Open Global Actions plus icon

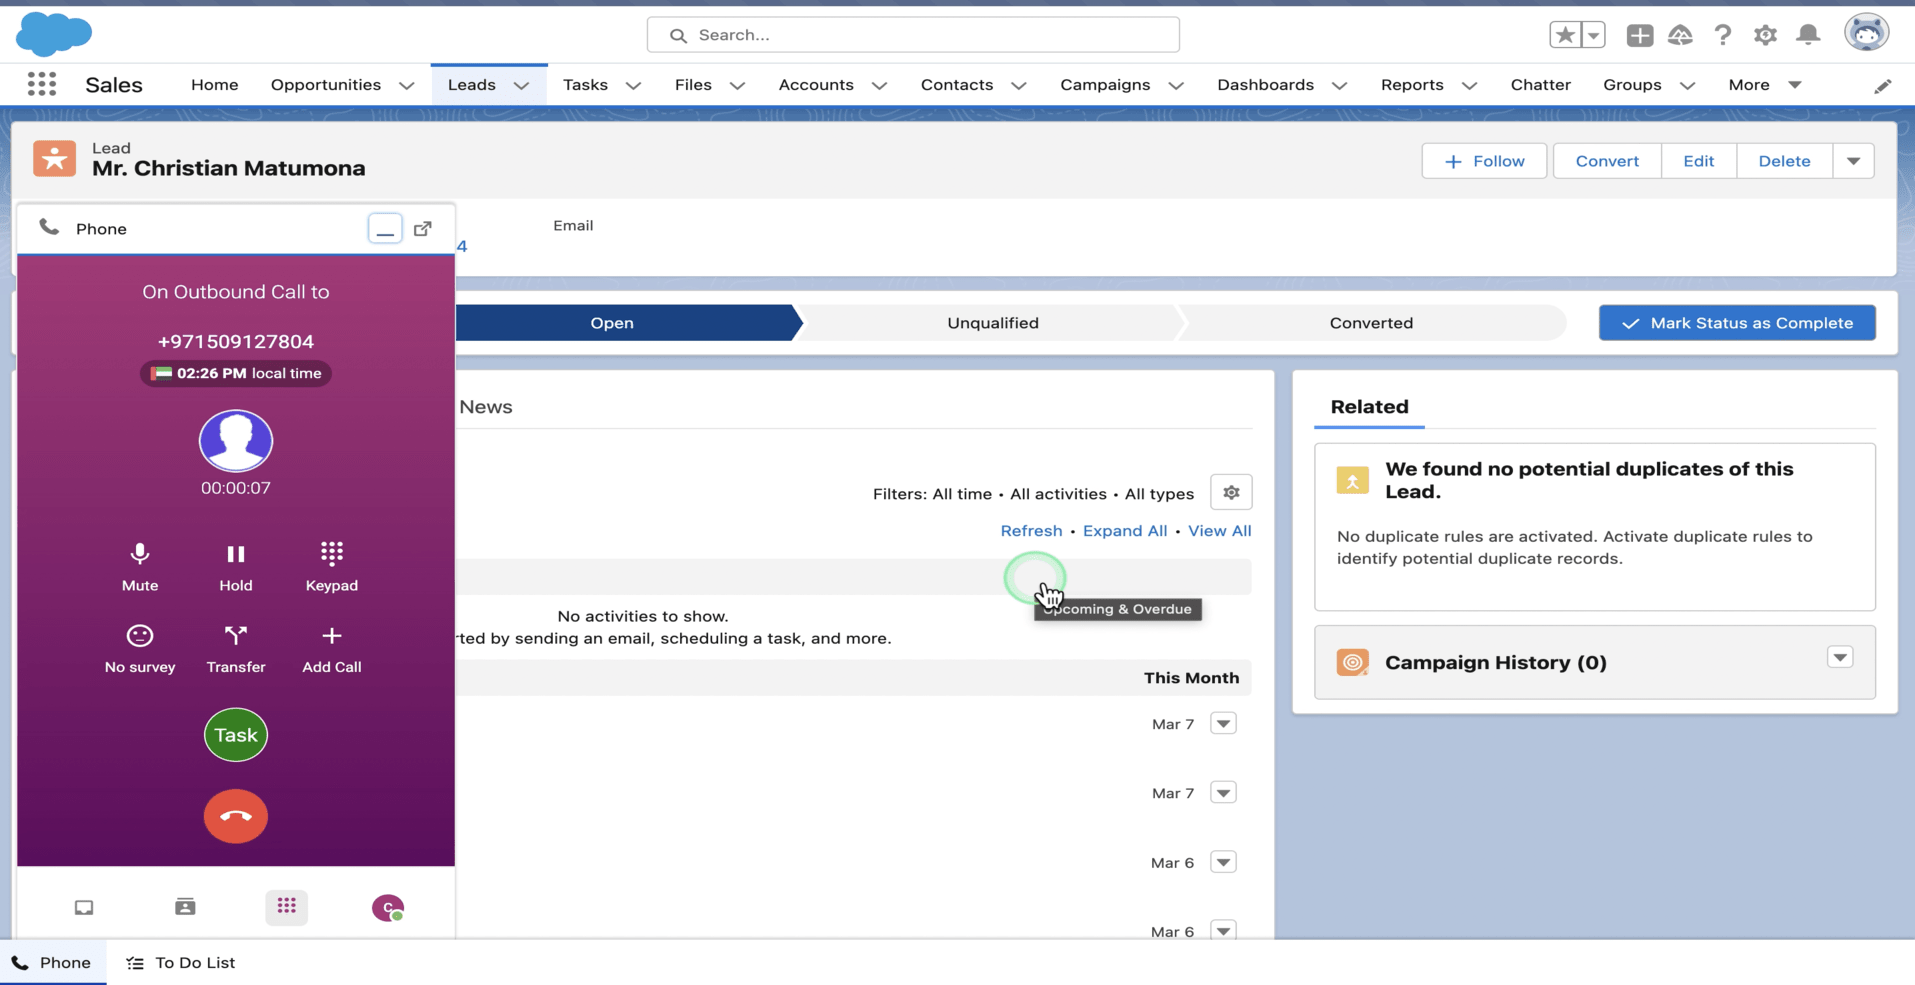point(1639,35)
